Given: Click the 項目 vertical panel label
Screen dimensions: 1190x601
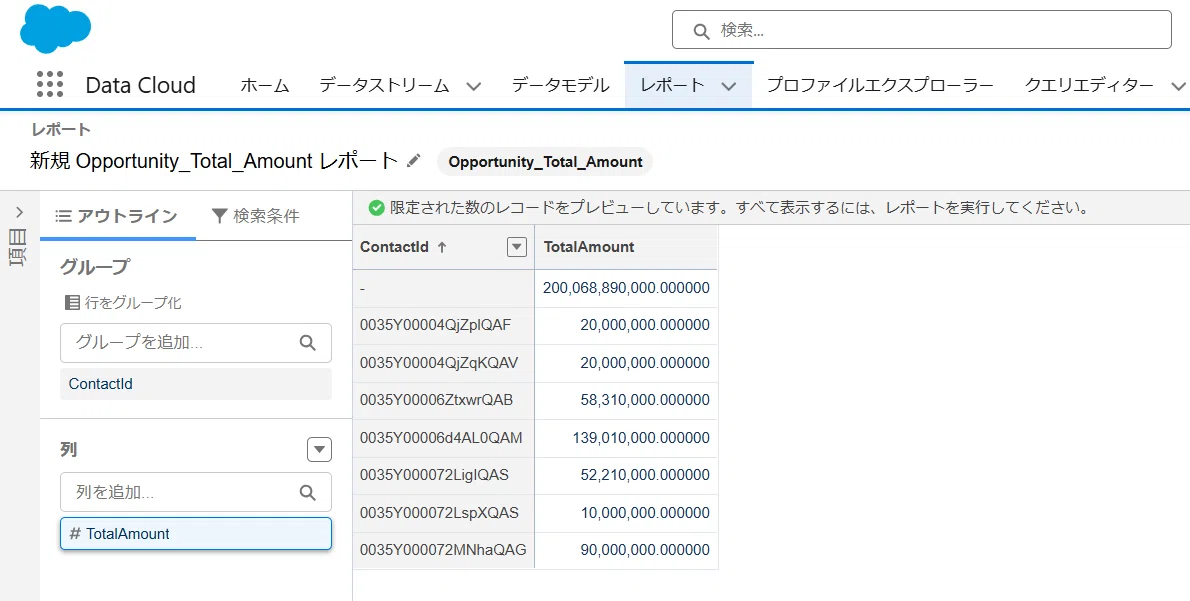Looking at the screenshot, I should 17,247.
